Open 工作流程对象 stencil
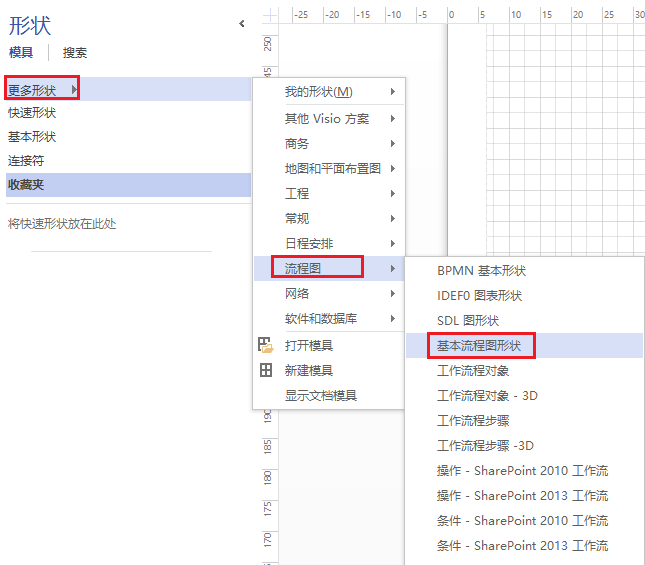 pos(524,370)
